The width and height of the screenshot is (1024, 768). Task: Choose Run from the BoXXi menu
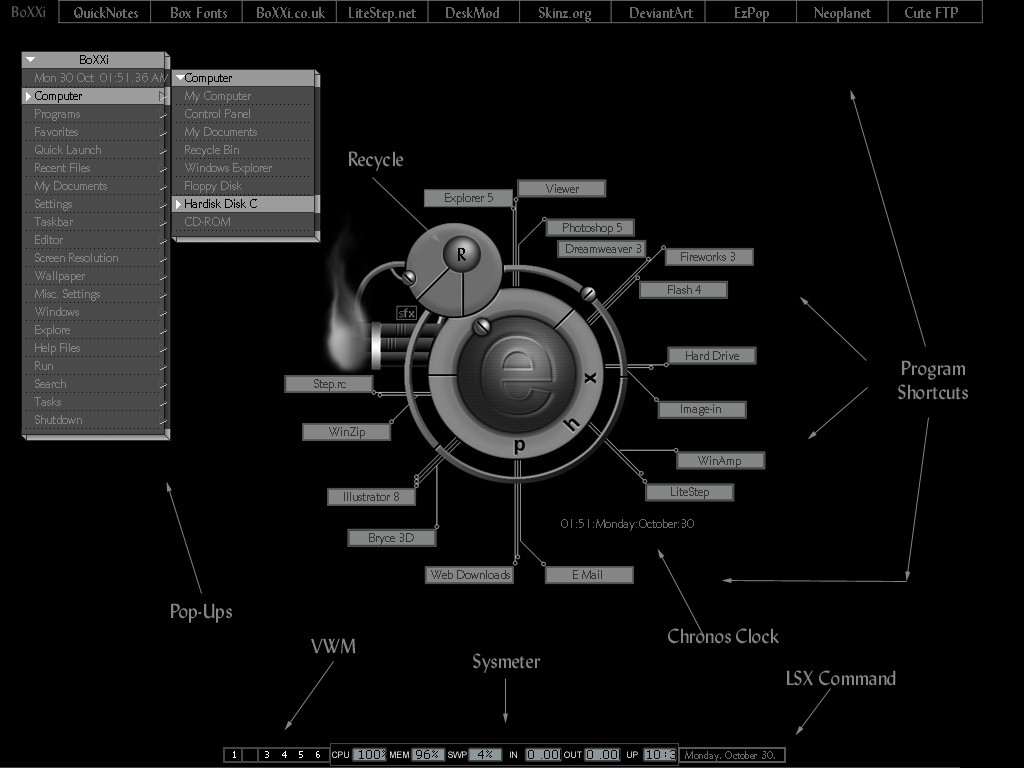(95, 366)
